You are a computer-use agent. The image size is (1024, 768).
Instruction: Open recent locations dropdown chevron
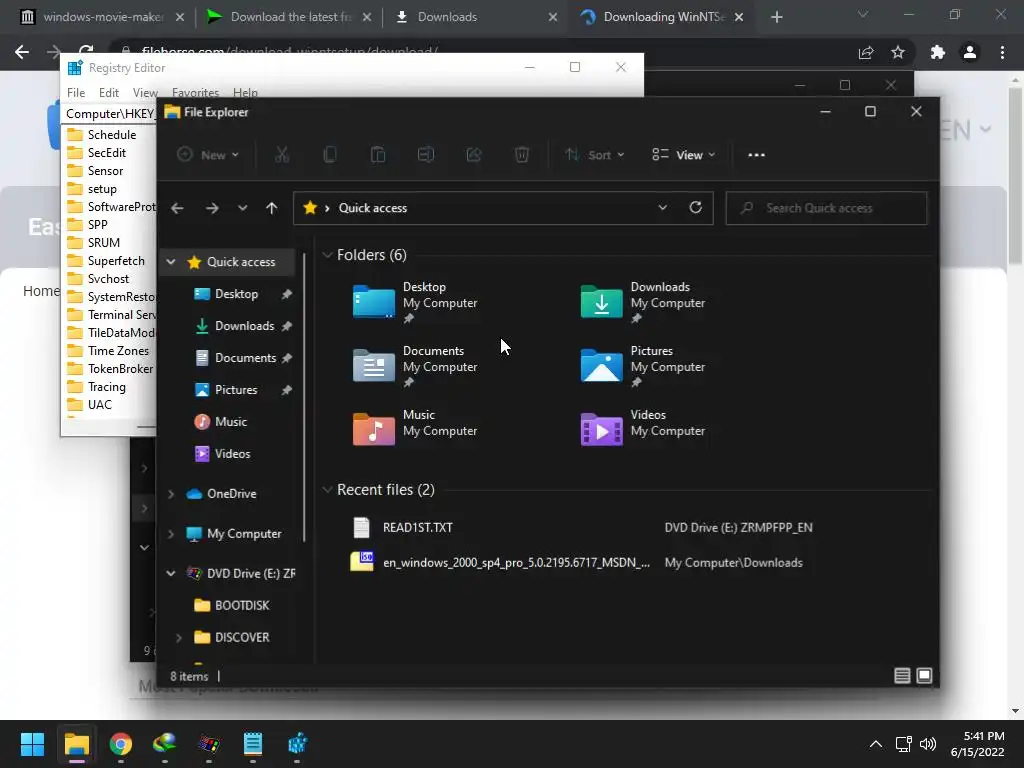242,208
